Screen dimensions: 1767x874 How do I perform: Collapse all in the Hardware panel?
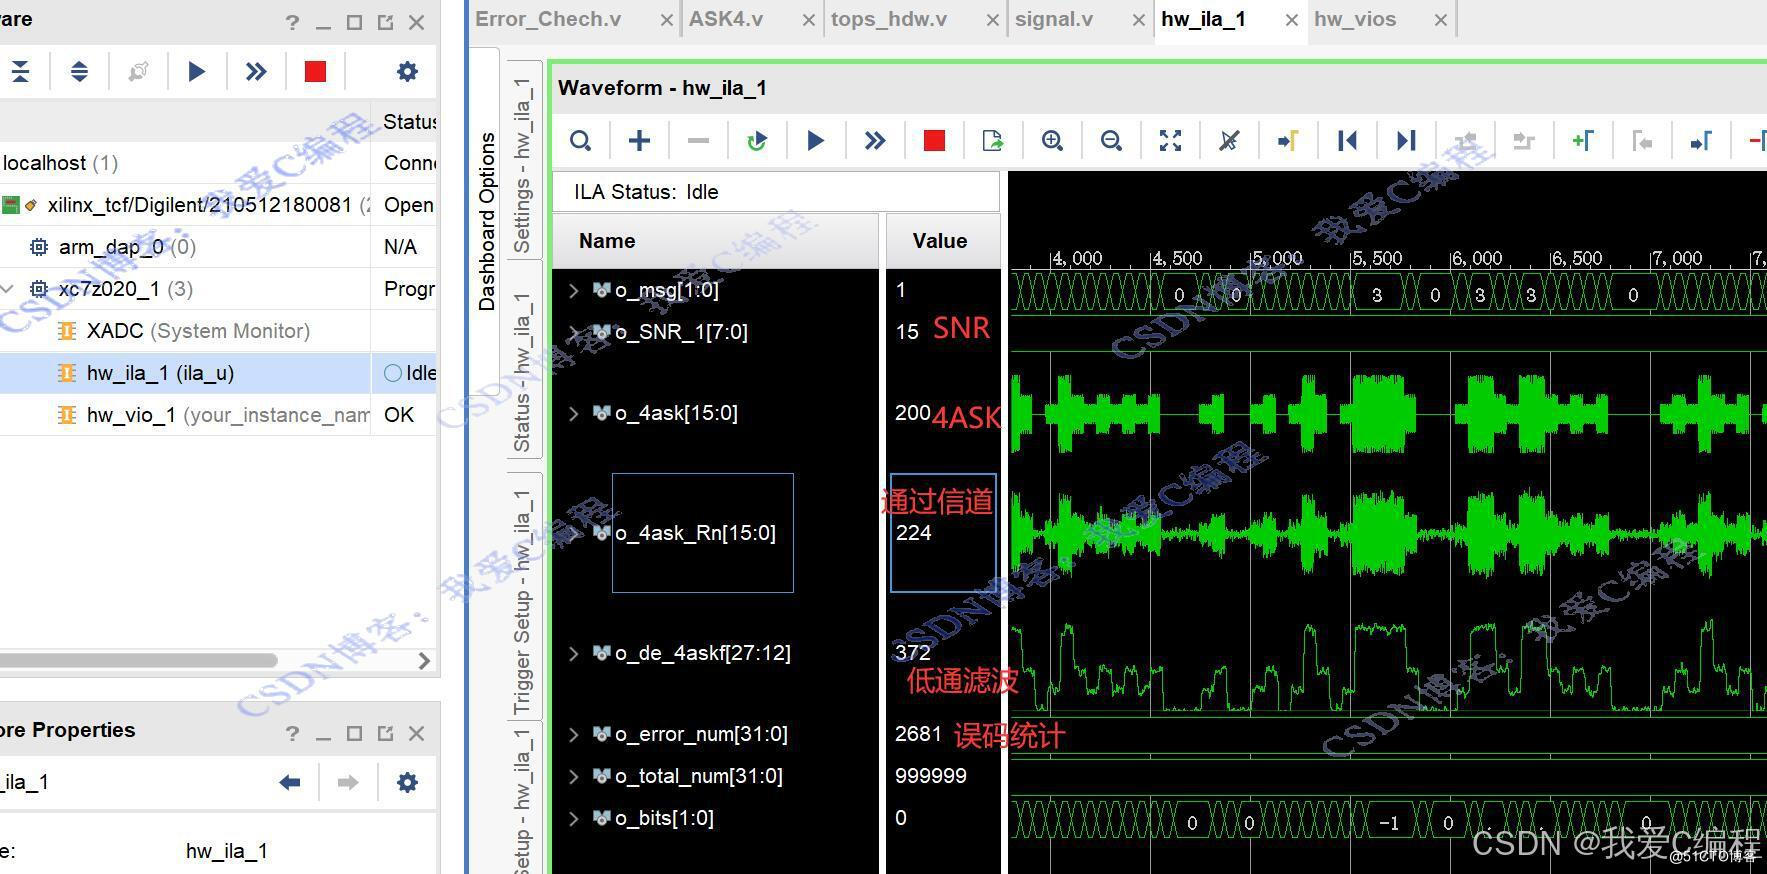tap(20, 71)
